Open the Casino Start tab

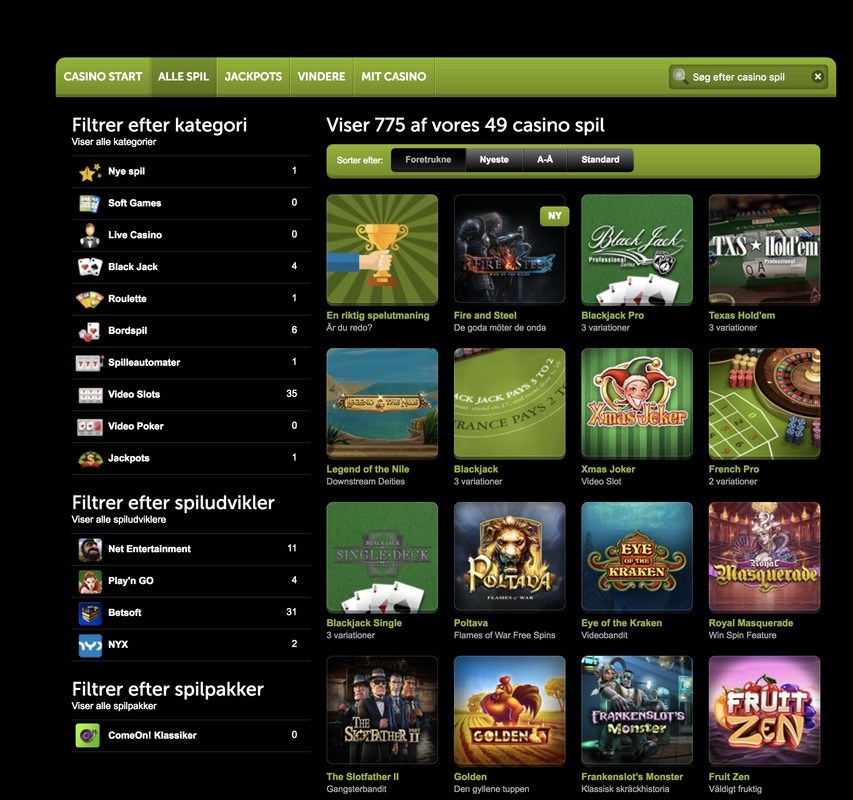coord(103,77)
